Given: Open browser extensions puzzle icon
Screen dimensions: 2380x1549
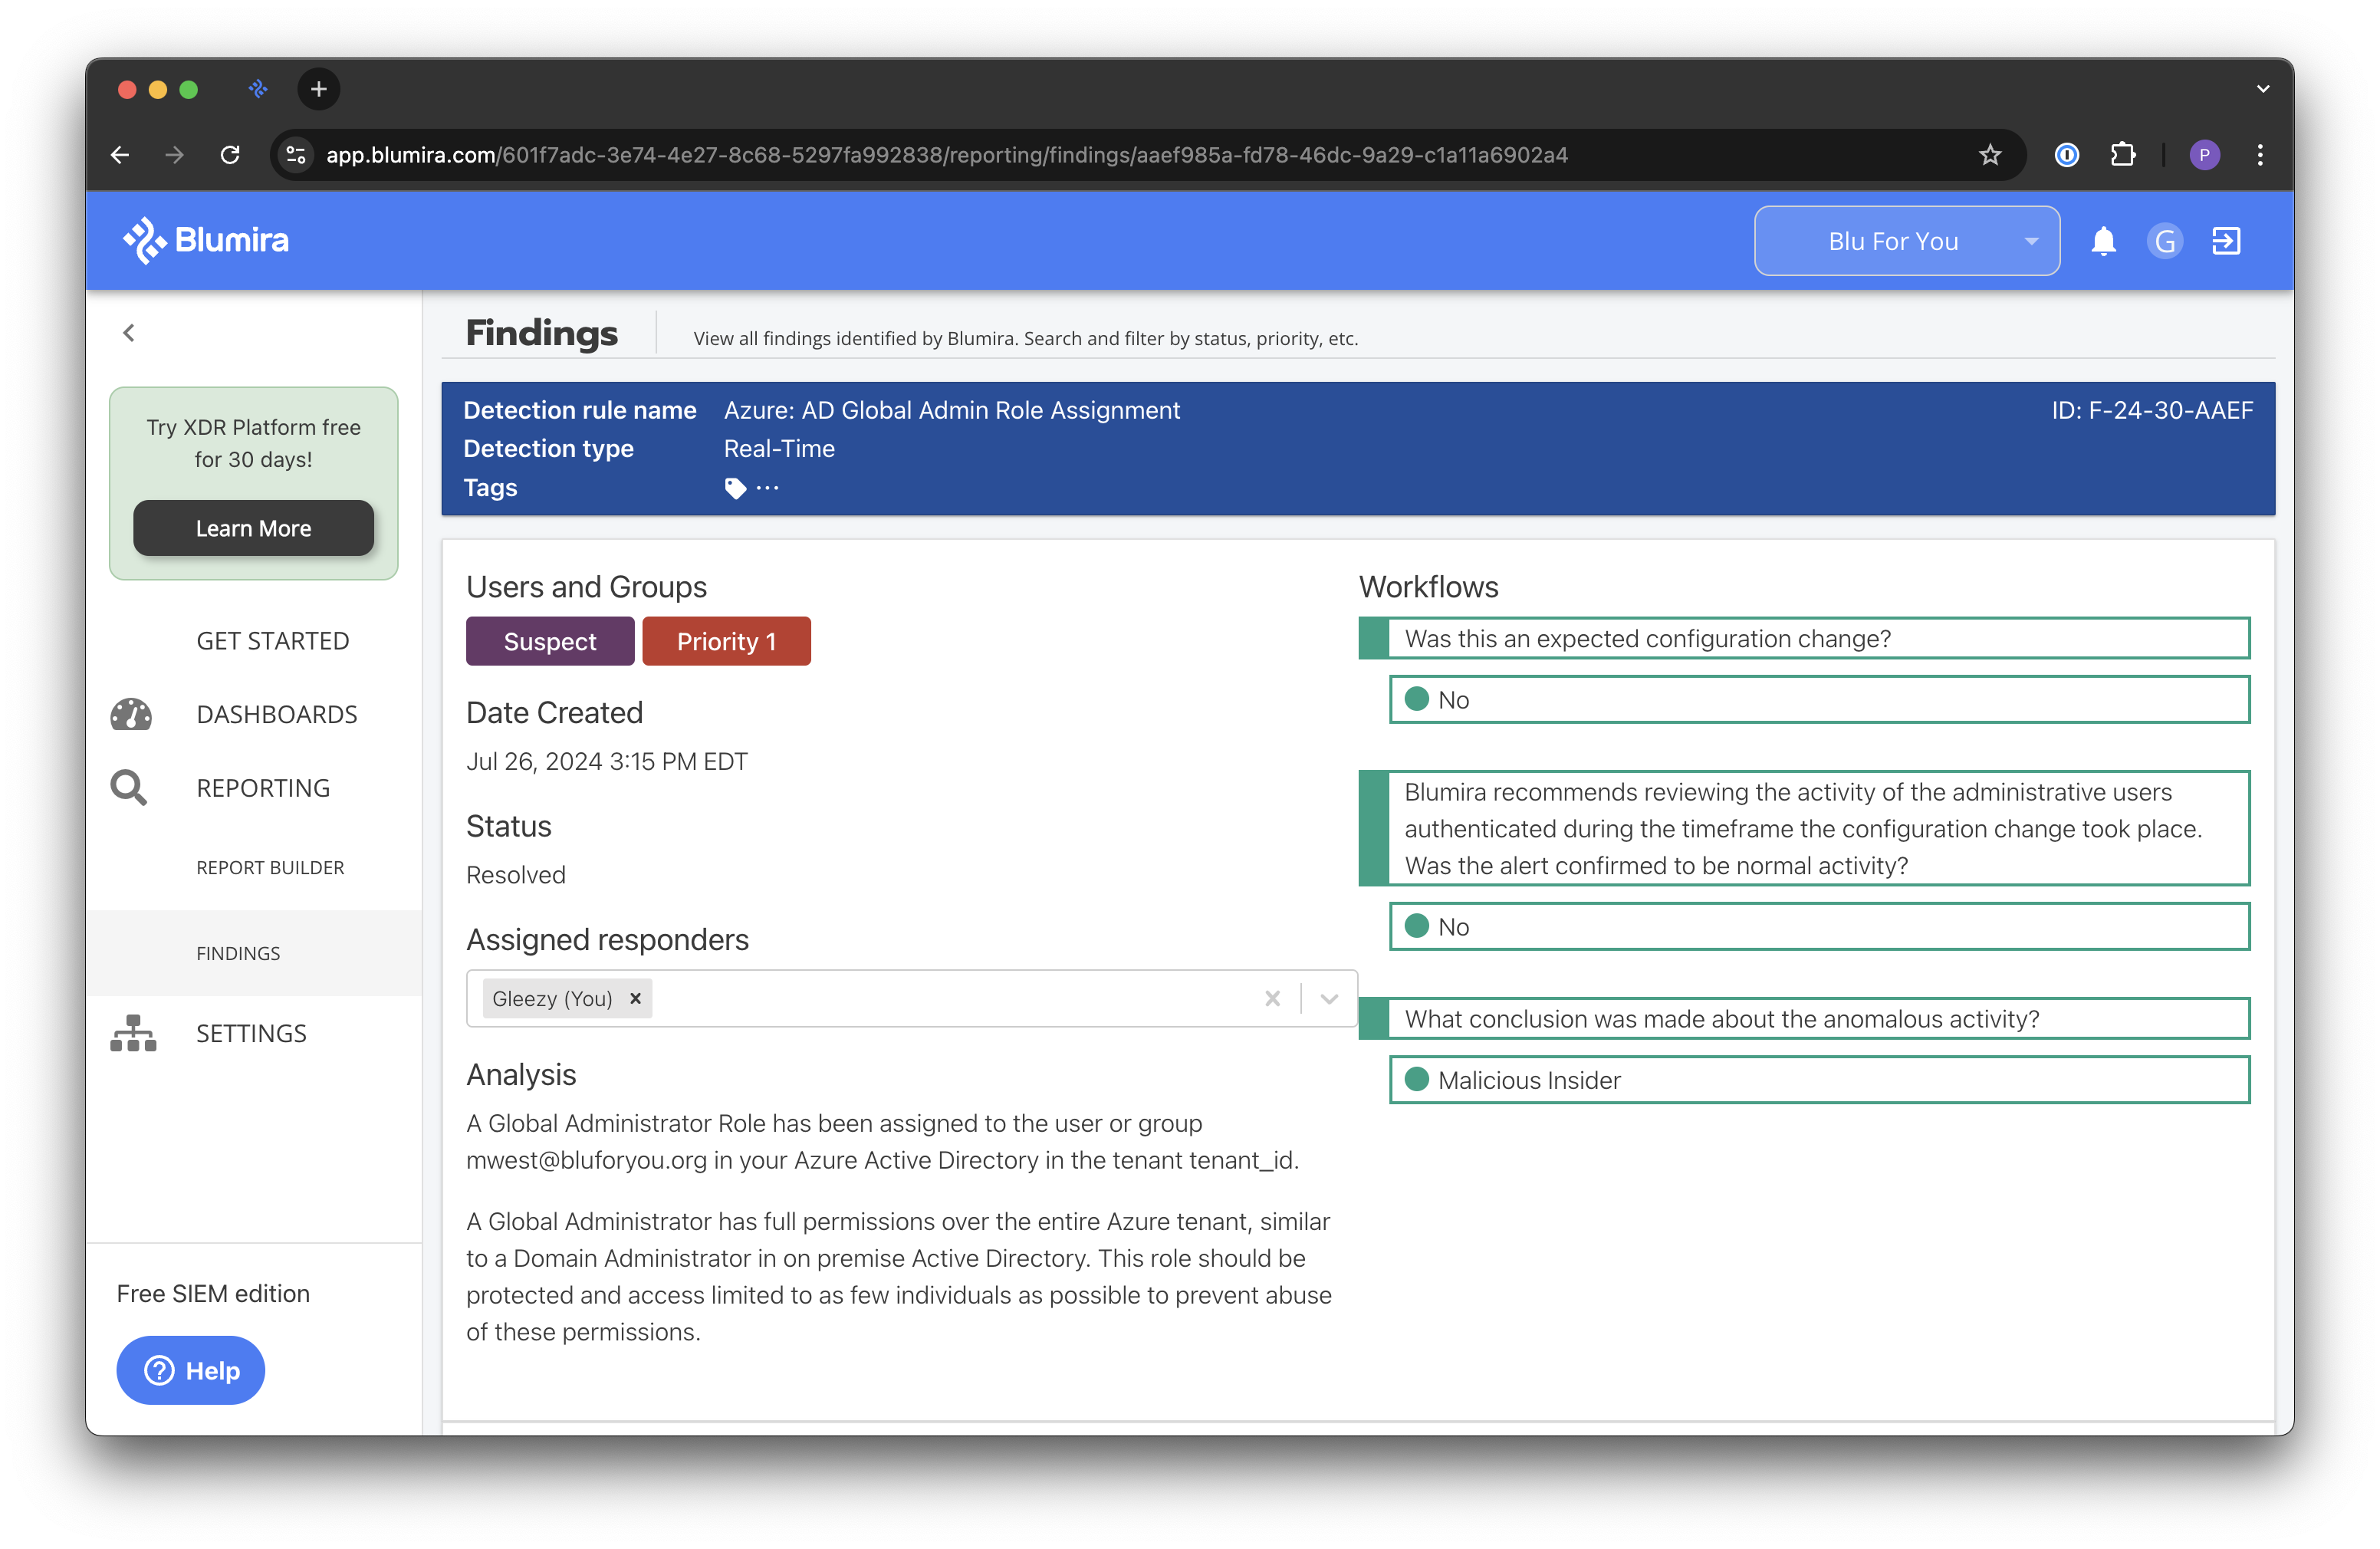Looking at the screenshot, I should click(2122, 155).
